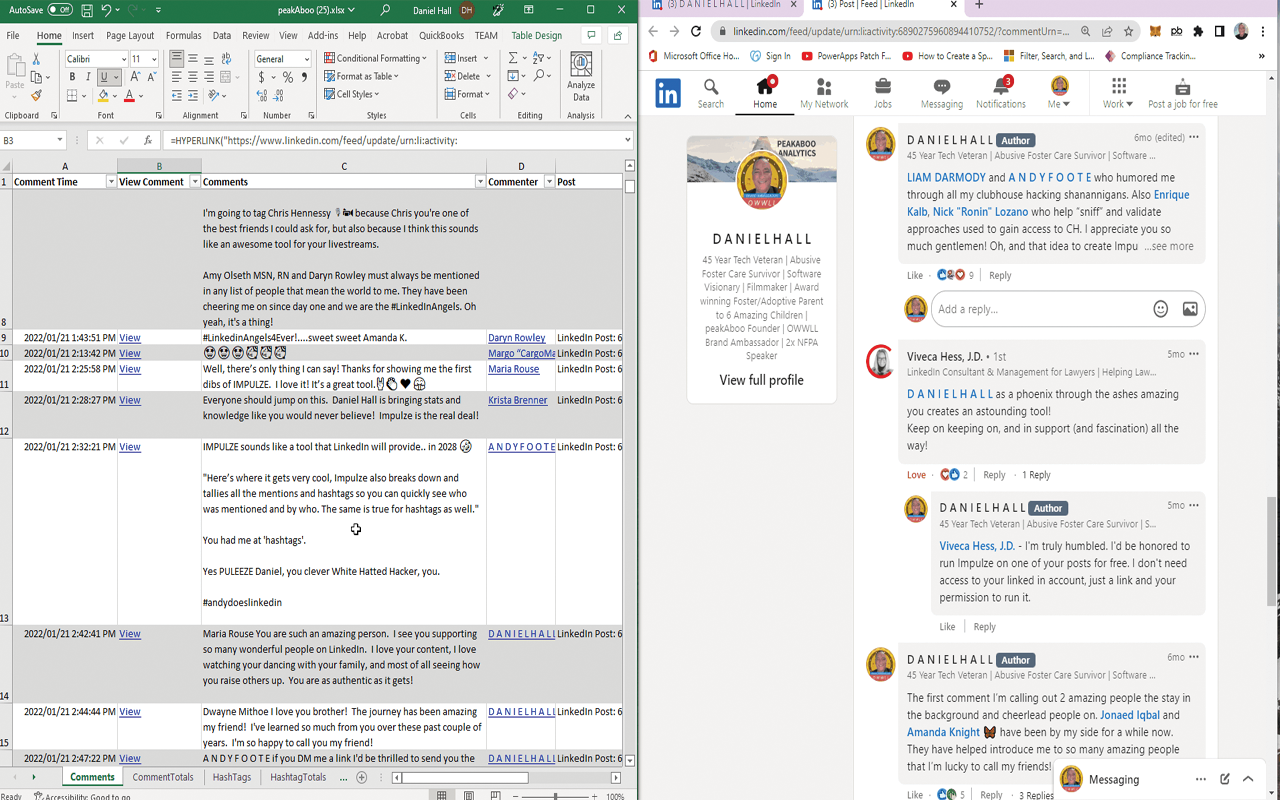
Task: Reply to Viveca Hess's comment
Action: 994,474
